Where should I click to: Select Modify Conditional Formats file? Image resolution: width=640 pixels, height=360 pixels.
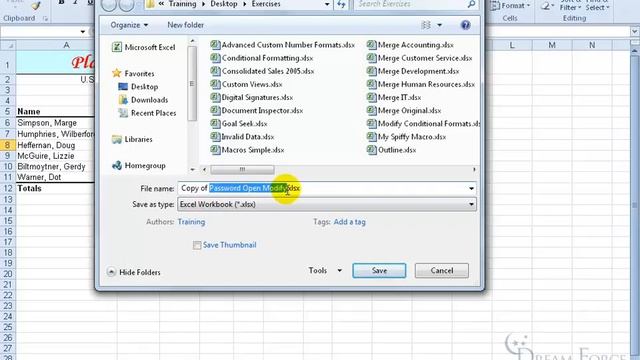point(423,123)
